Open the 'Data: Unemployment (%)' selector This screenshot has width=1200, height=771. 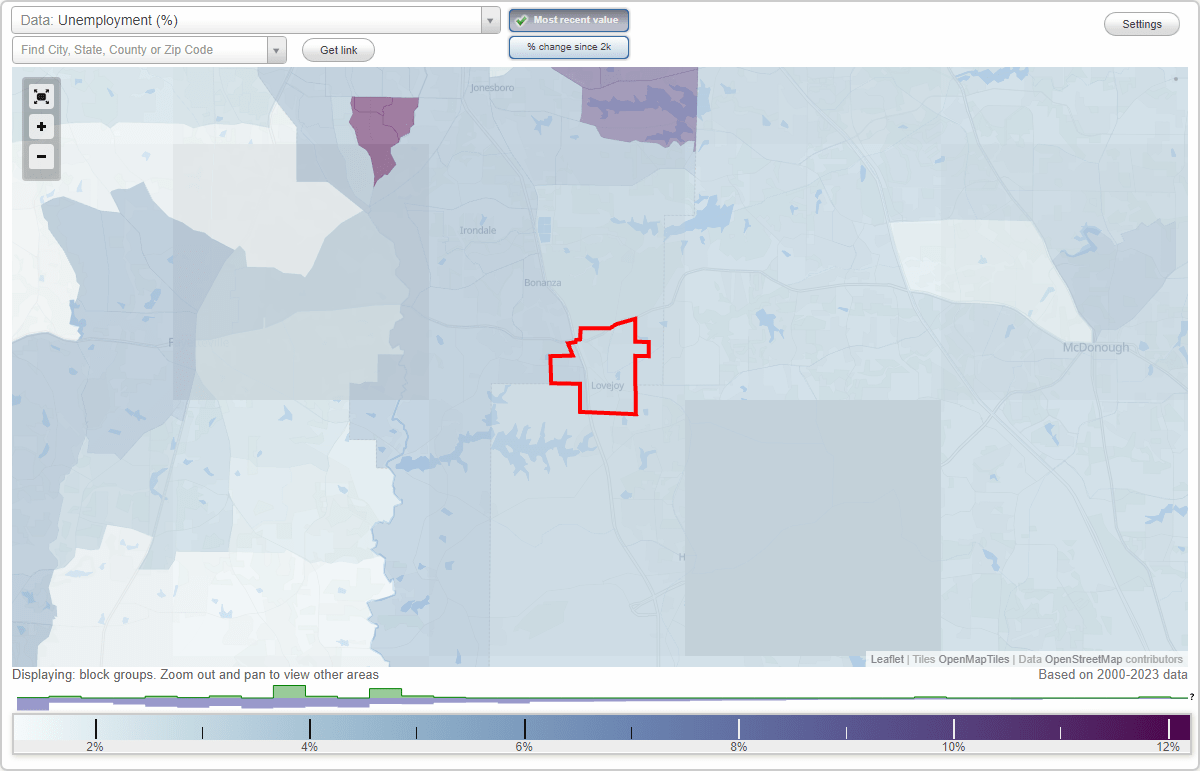250,19
